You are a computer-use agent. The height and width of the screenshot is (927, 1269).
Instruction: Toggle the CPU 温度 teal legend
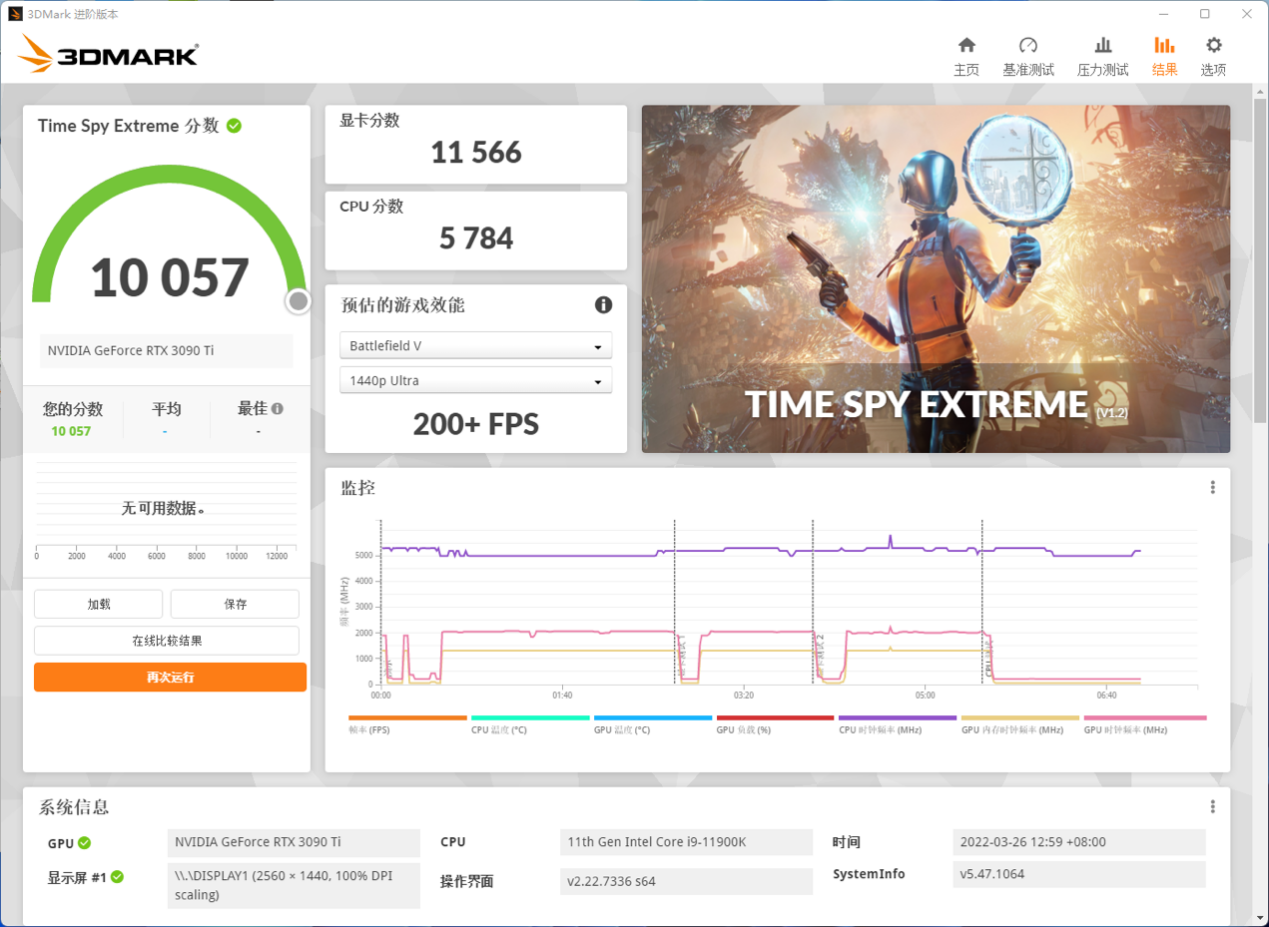pos(530,724)
